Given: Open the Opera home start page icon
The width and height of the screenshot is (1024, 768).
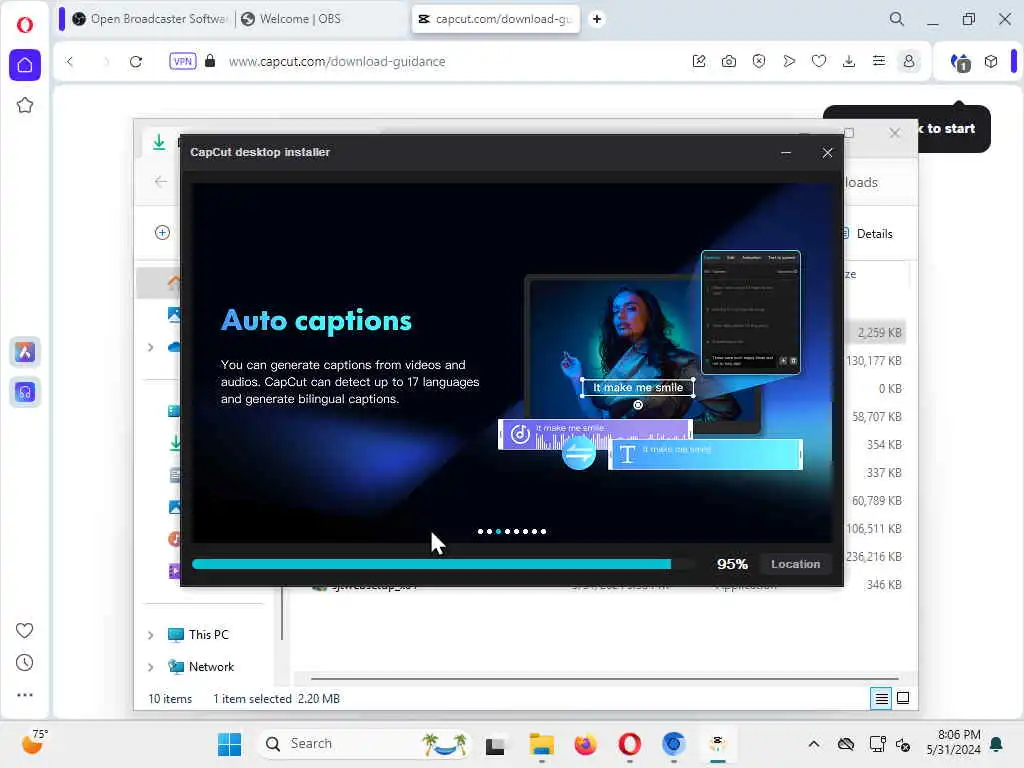Looking at the screenshot, I should 25,65.
